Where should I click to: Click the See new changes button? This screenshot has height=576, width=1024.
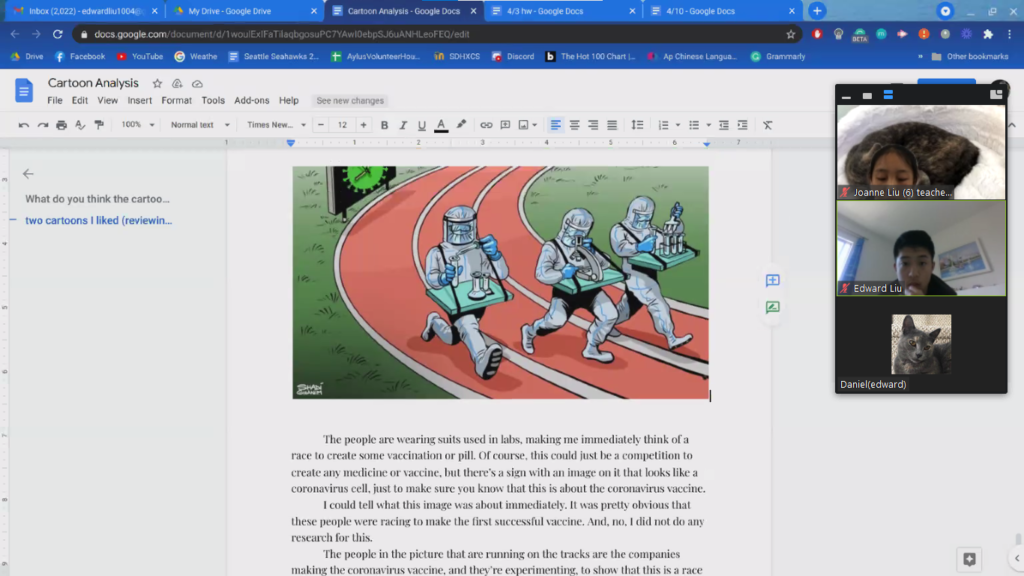pos(350,101)
